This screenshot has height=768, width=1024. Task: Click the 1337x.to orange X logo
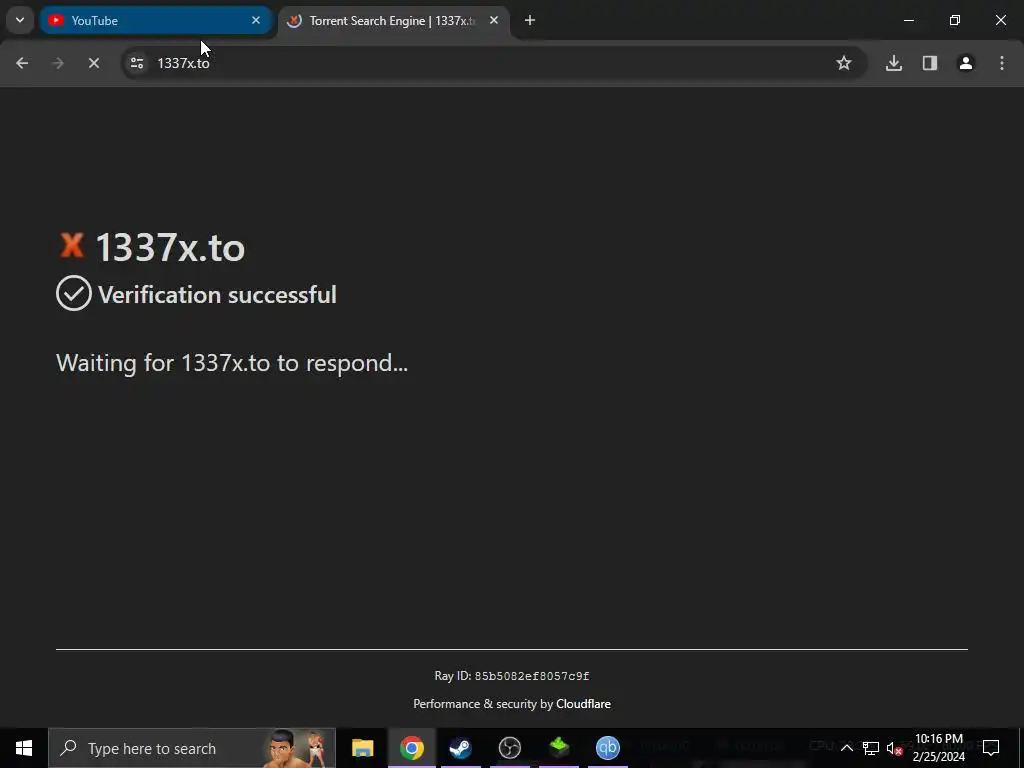72,246
